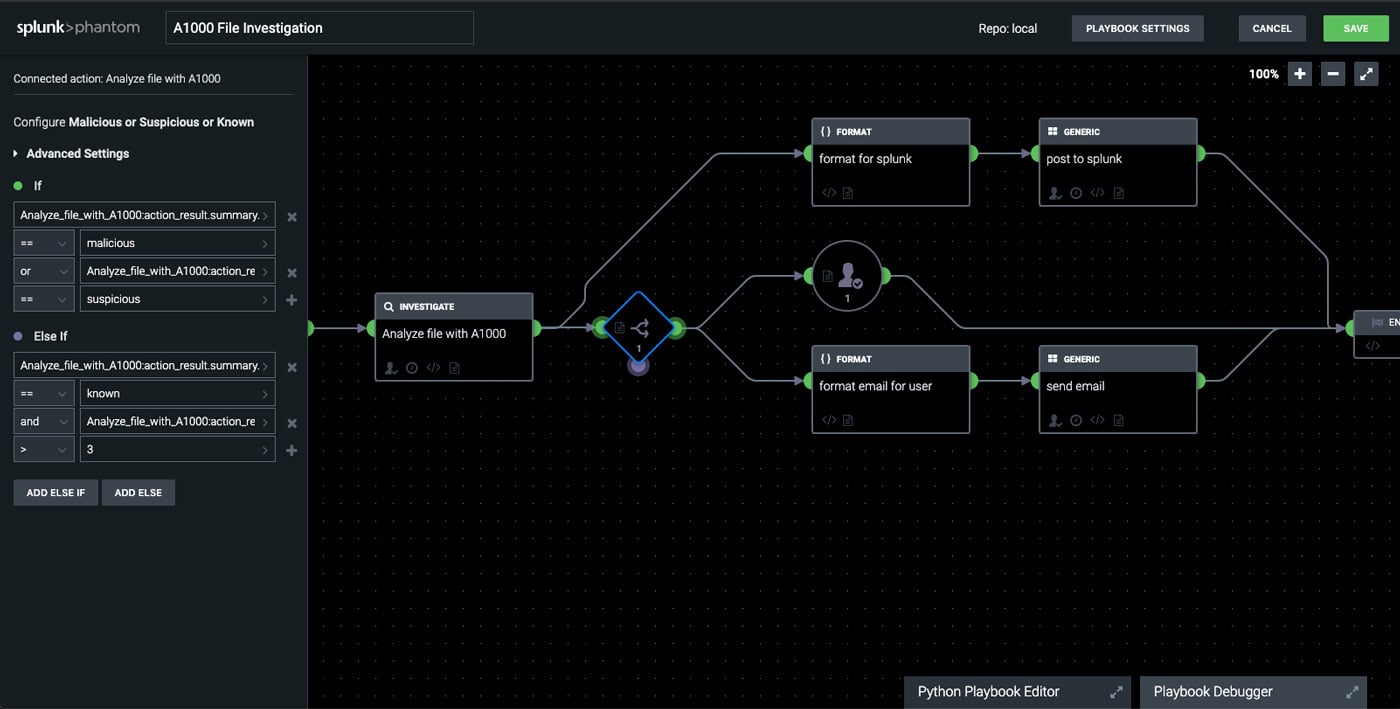Click user icon on send email block
The width and height of the screenshot is (1400, 709).
click(1055, 420)
